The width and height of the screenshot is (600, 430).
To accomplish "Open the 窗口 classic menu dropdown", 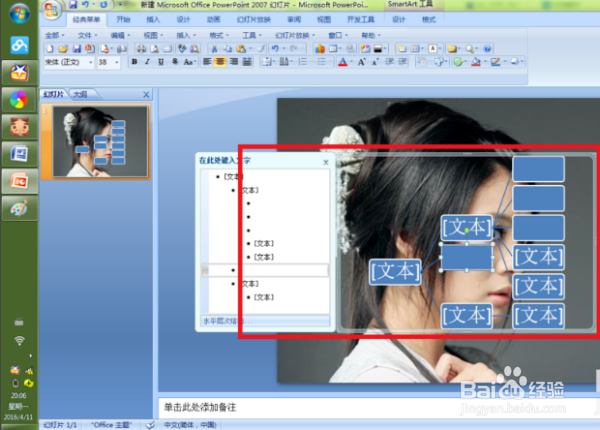I will (338, 35).
